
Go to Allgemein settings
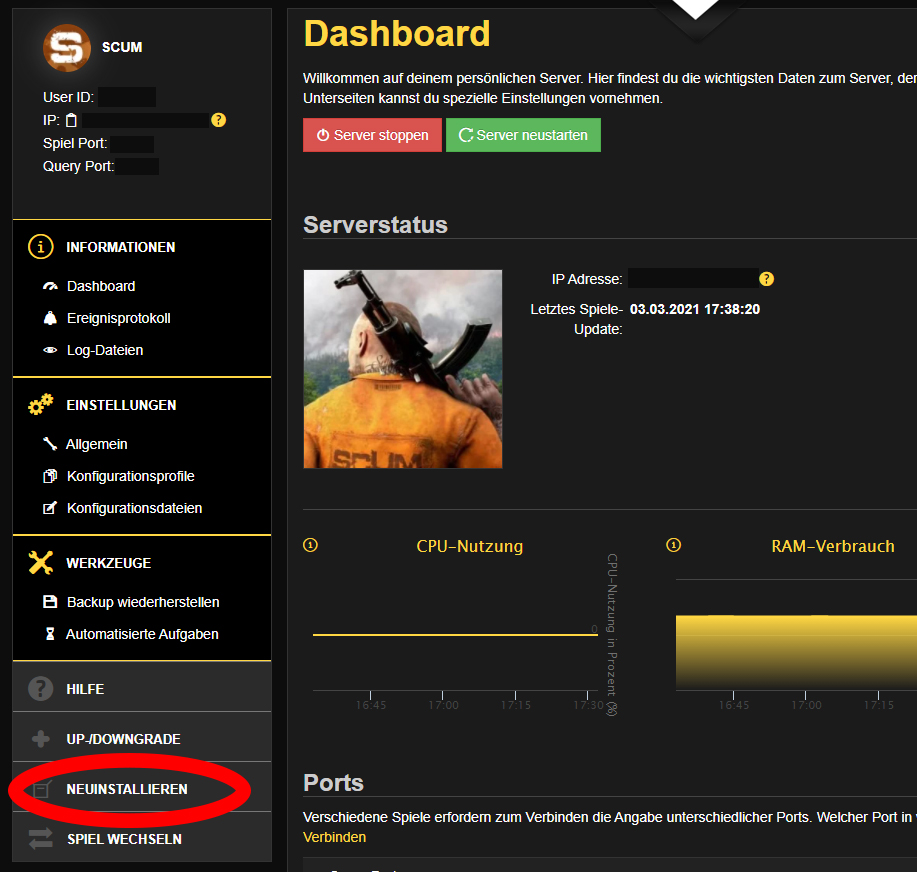click(96, 444)
